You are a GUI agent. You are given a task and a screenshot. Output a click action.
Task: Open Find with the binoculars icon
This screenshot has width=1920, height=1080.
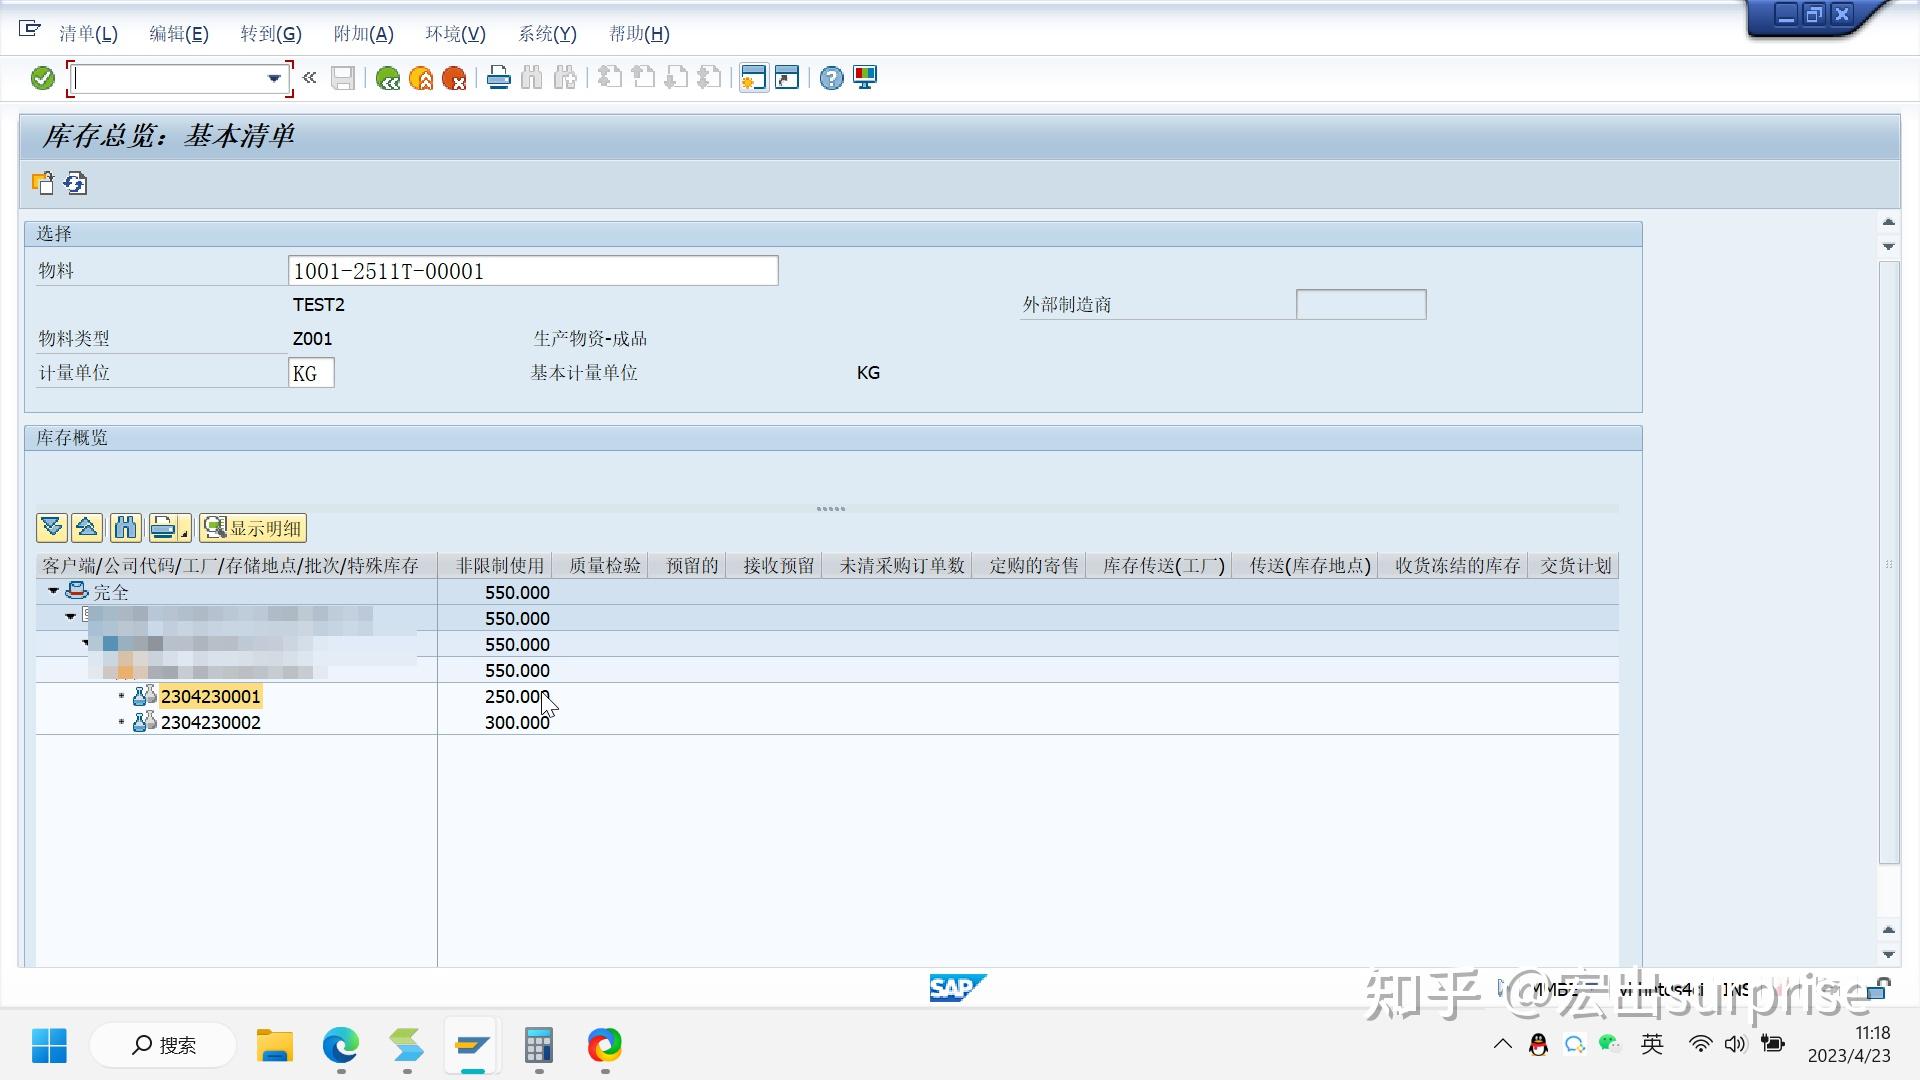pos(531,78)
